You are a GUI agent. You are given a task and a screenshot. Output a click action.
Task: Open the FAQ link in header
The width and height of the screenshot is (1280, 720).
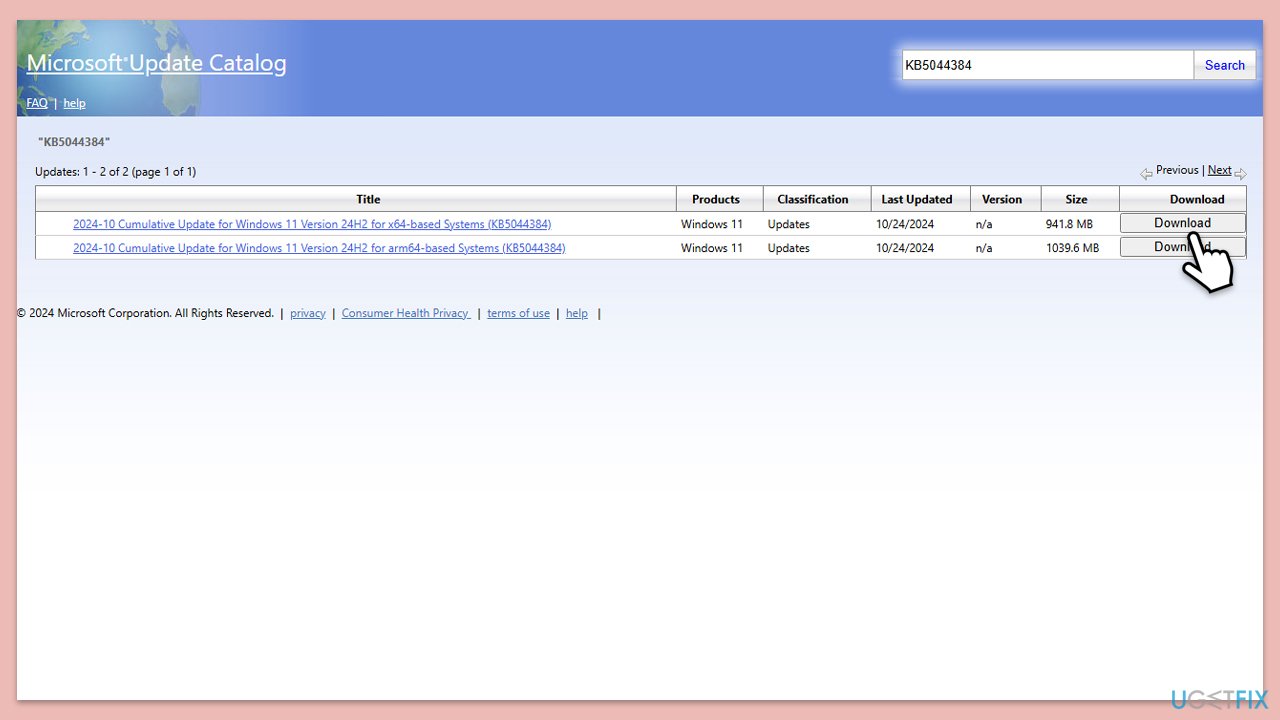(x=37, y=103)
